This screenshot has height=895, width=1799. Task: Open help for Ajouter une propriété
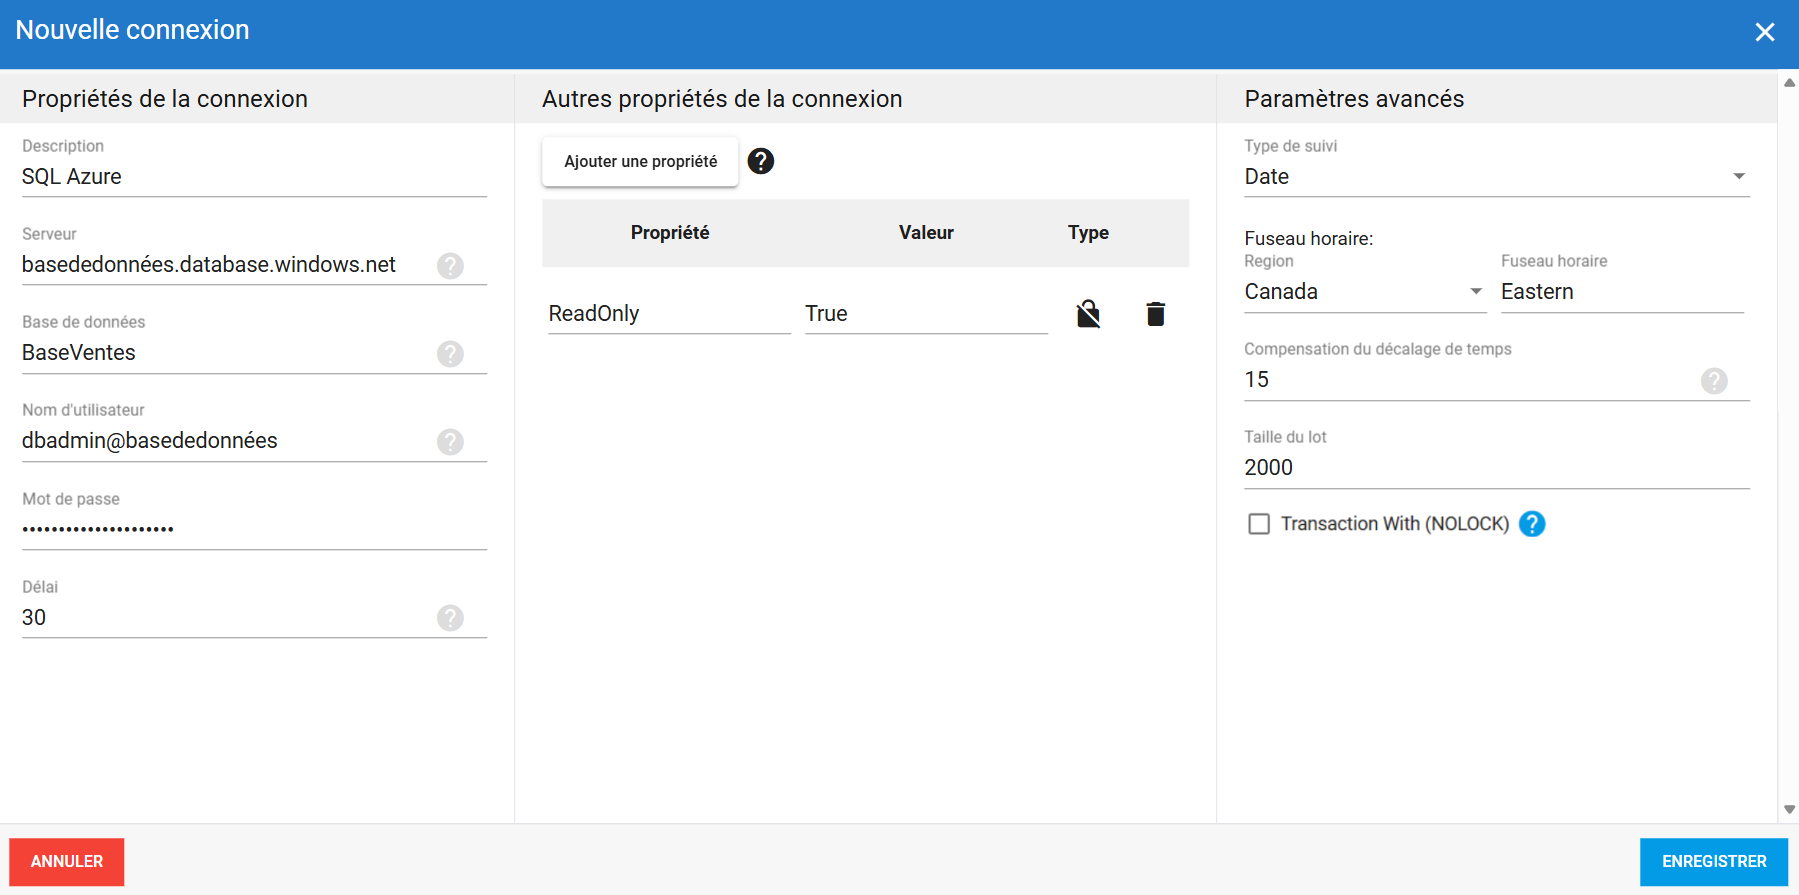point(761,161)
